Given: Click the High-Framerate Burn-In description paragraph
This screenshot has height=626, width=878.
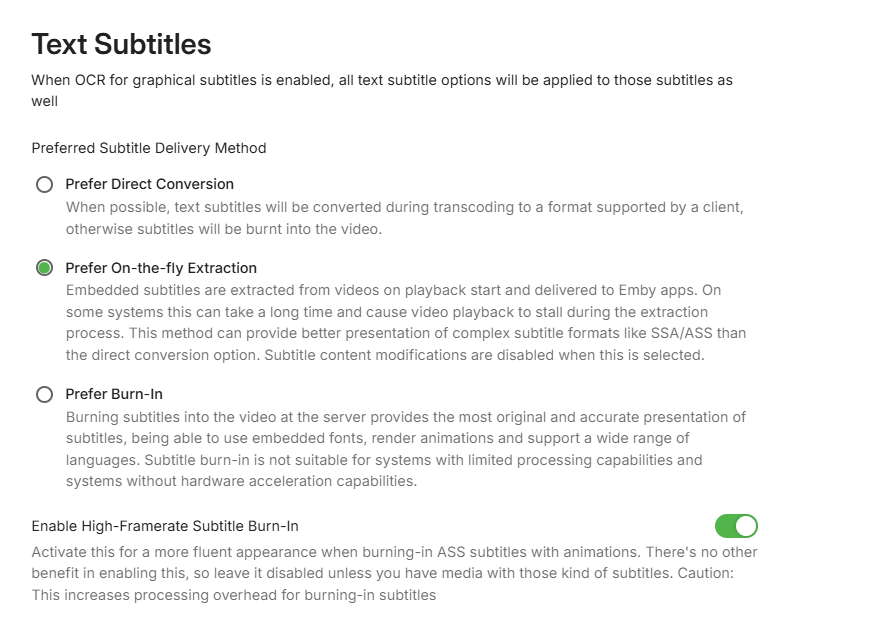Looking at the screenshot, I should coord(394,574).
